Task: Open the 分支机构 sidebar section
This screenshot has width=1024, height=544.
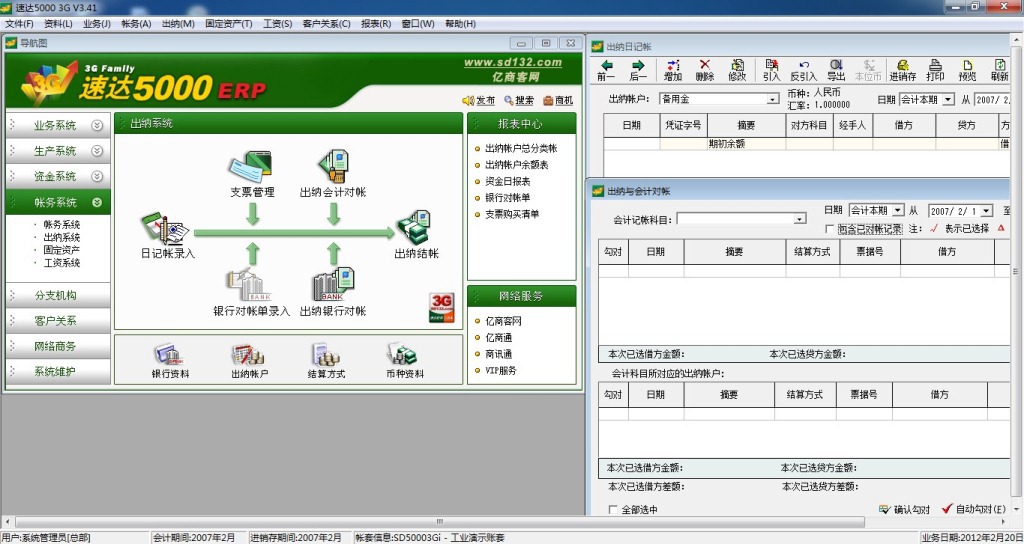Action: (57, 295)
